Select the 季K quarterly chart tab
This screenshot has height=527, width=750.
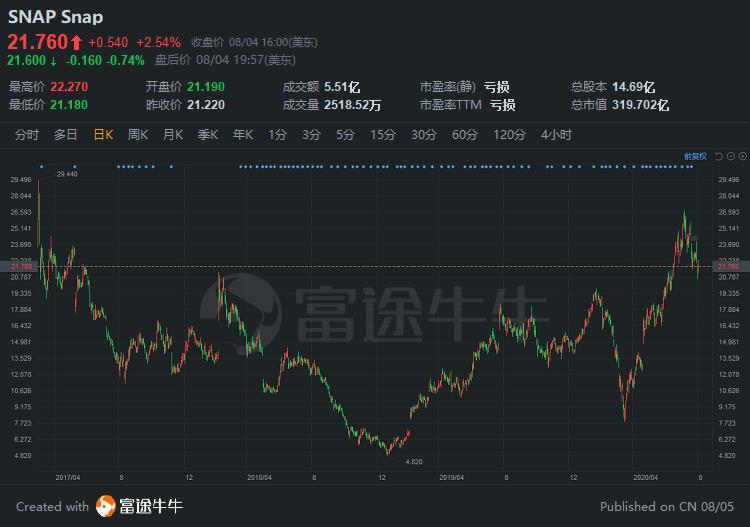point(208,135)
